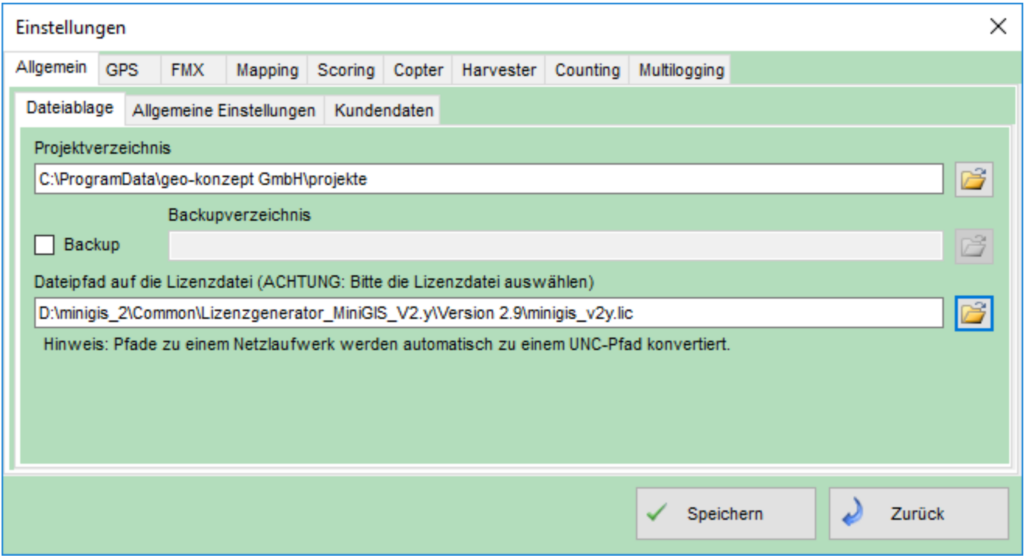Show the Counting tab
The image size is (1024, 556).
pos(587,70)
